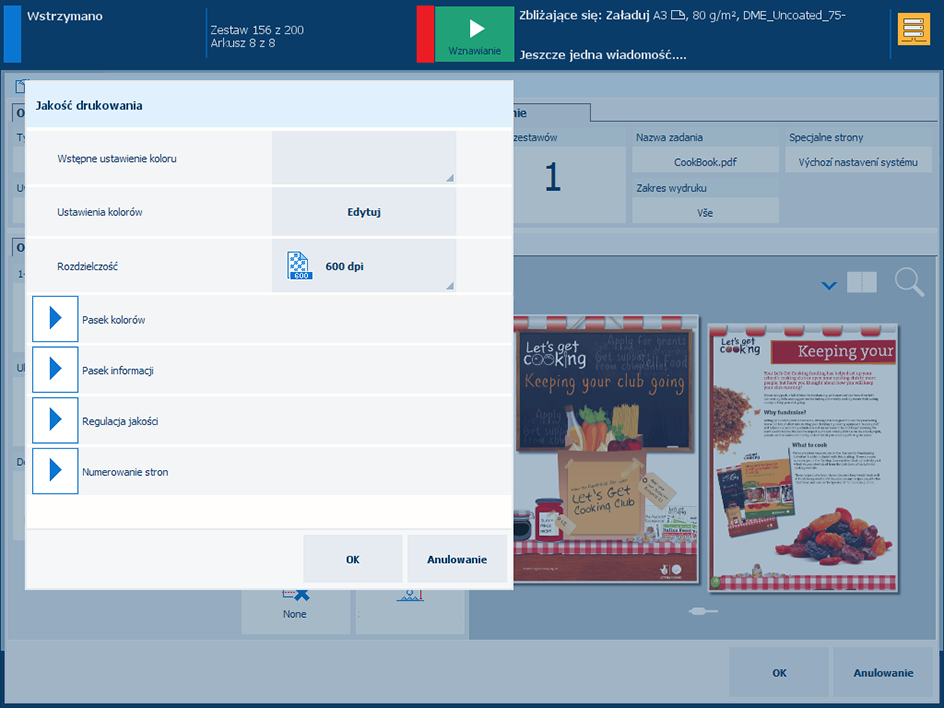Toggle the page layout view icon
The image size is (944, 708).
tap(862, 282)
